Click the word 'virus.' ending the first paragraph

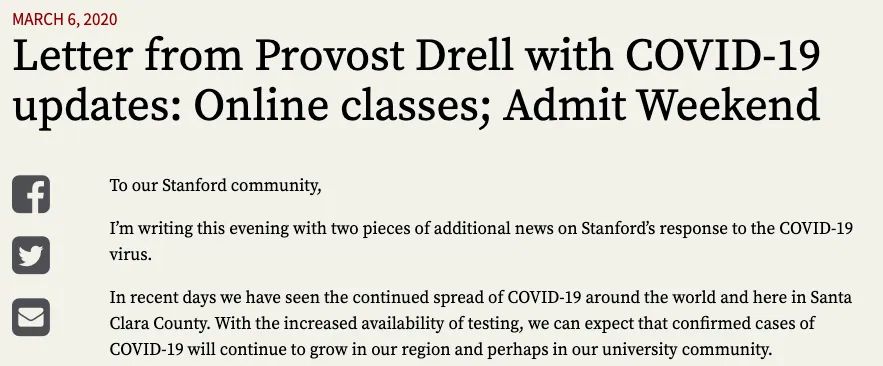[131, 254]
